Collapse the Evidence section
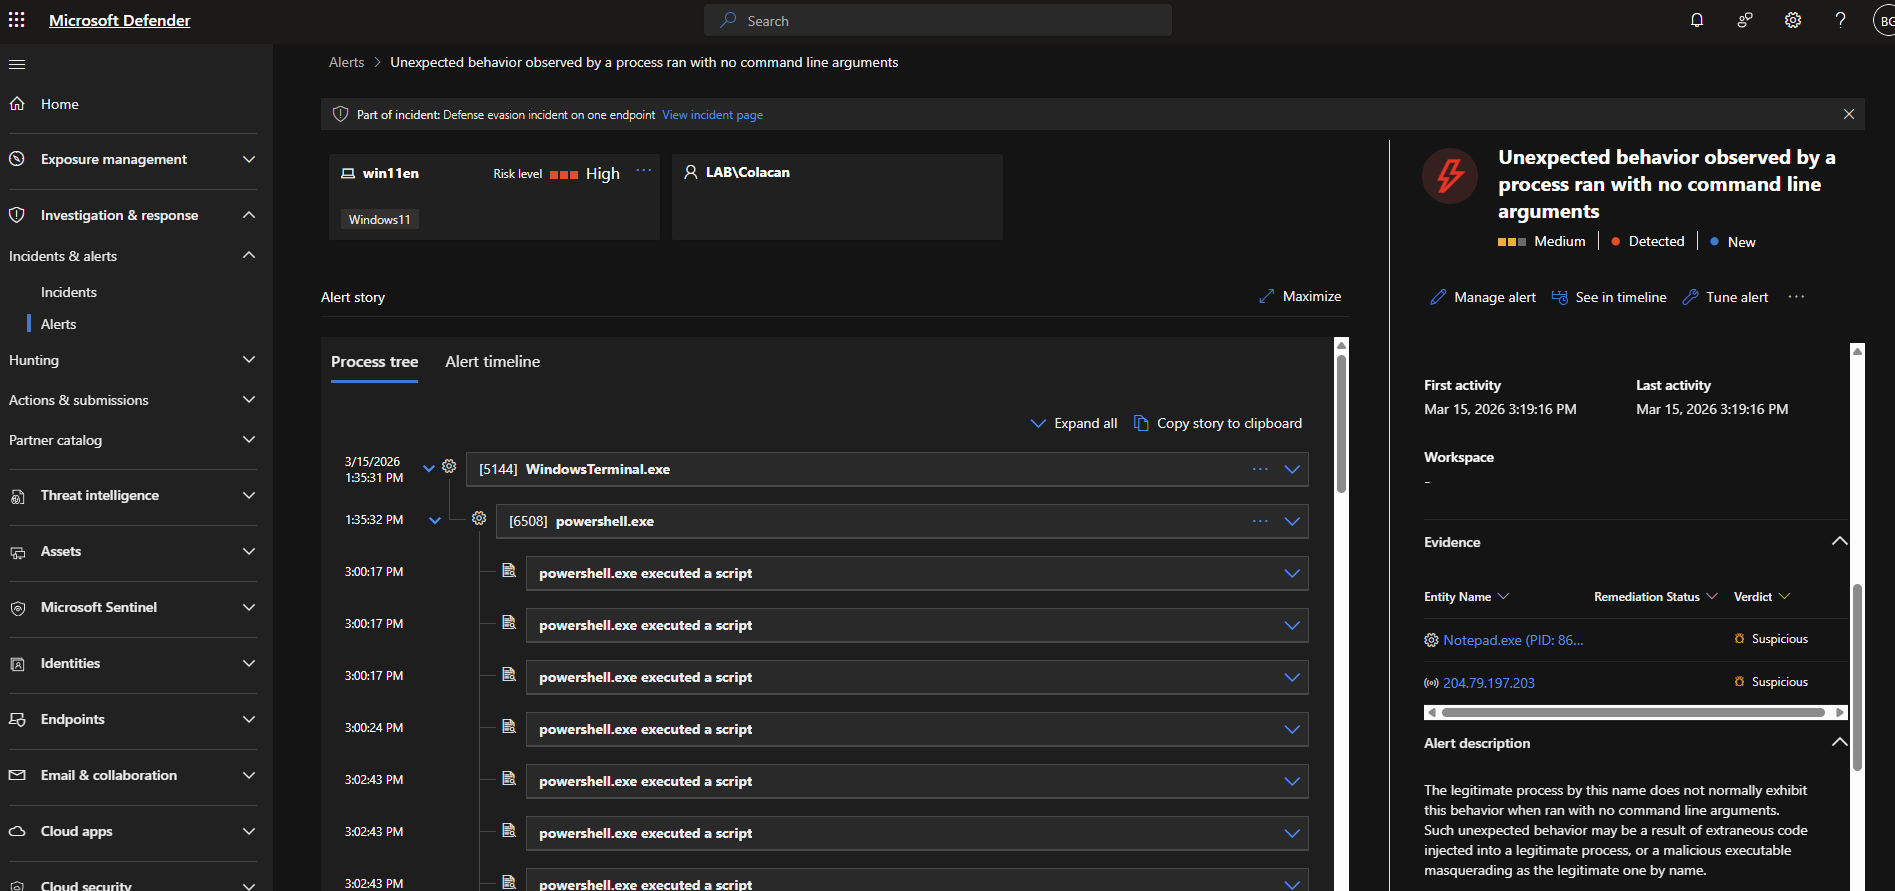The width and height of the screenshot is (1895, 891). (1838, 541)
